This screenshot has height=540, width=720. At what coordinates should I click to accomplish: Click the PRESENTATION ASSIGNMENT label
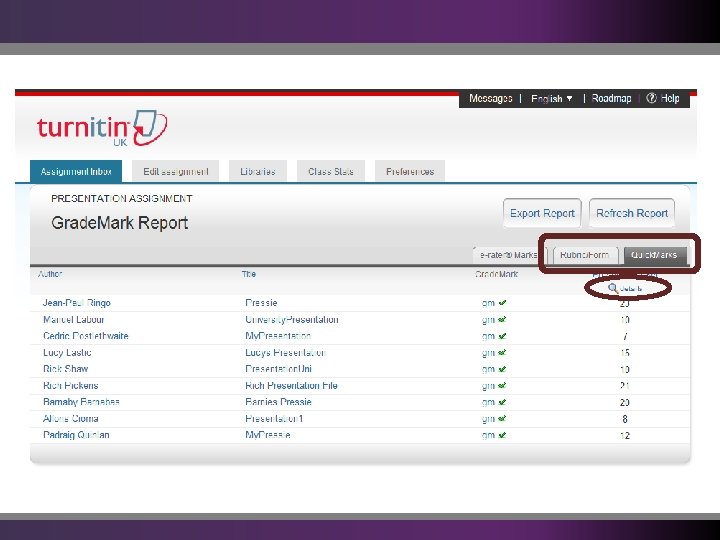(122, 198)
